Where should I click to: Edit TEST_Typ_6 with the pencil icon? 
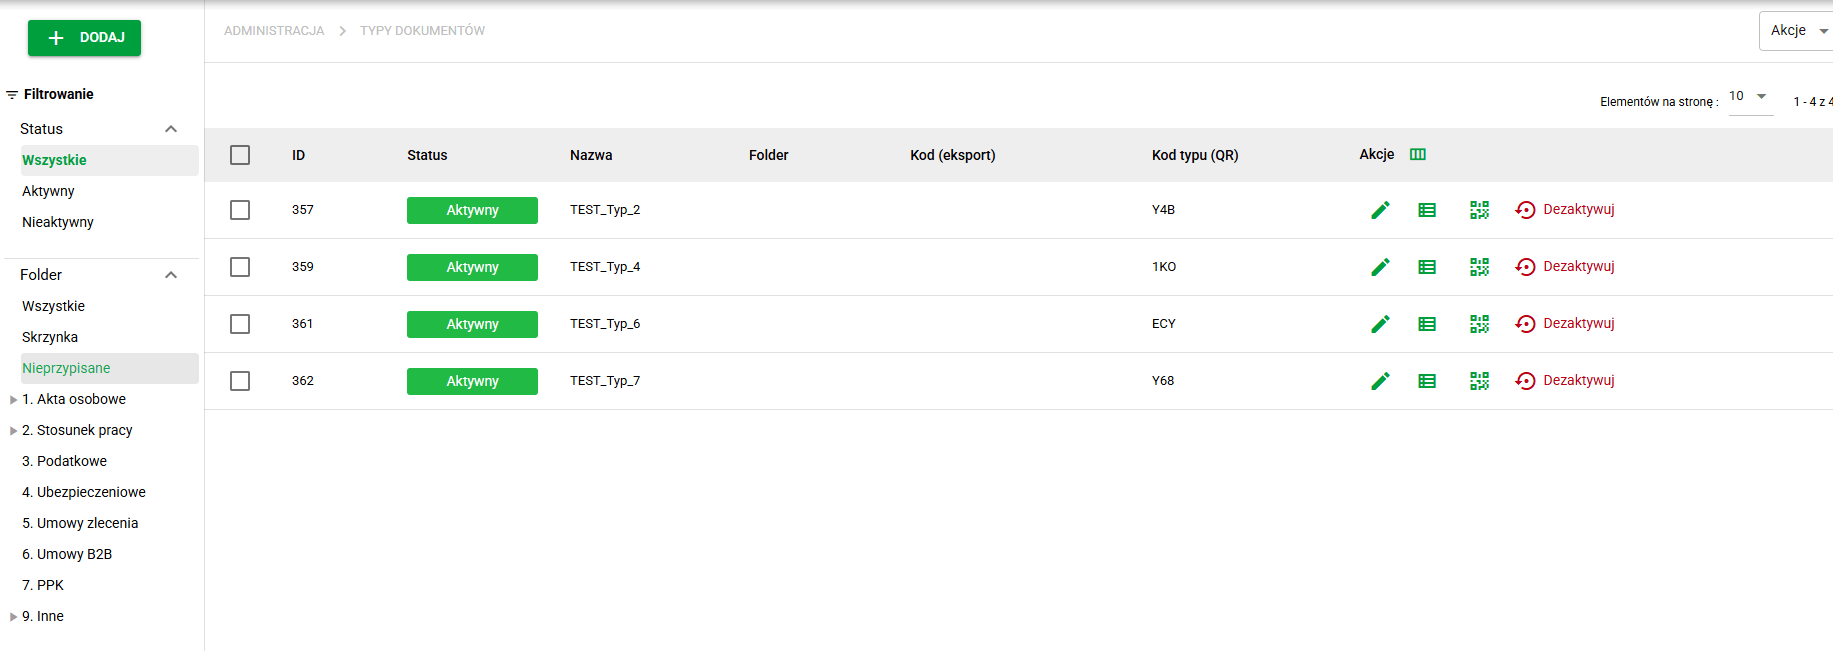pyautogui.click(x=1380, y=324)
